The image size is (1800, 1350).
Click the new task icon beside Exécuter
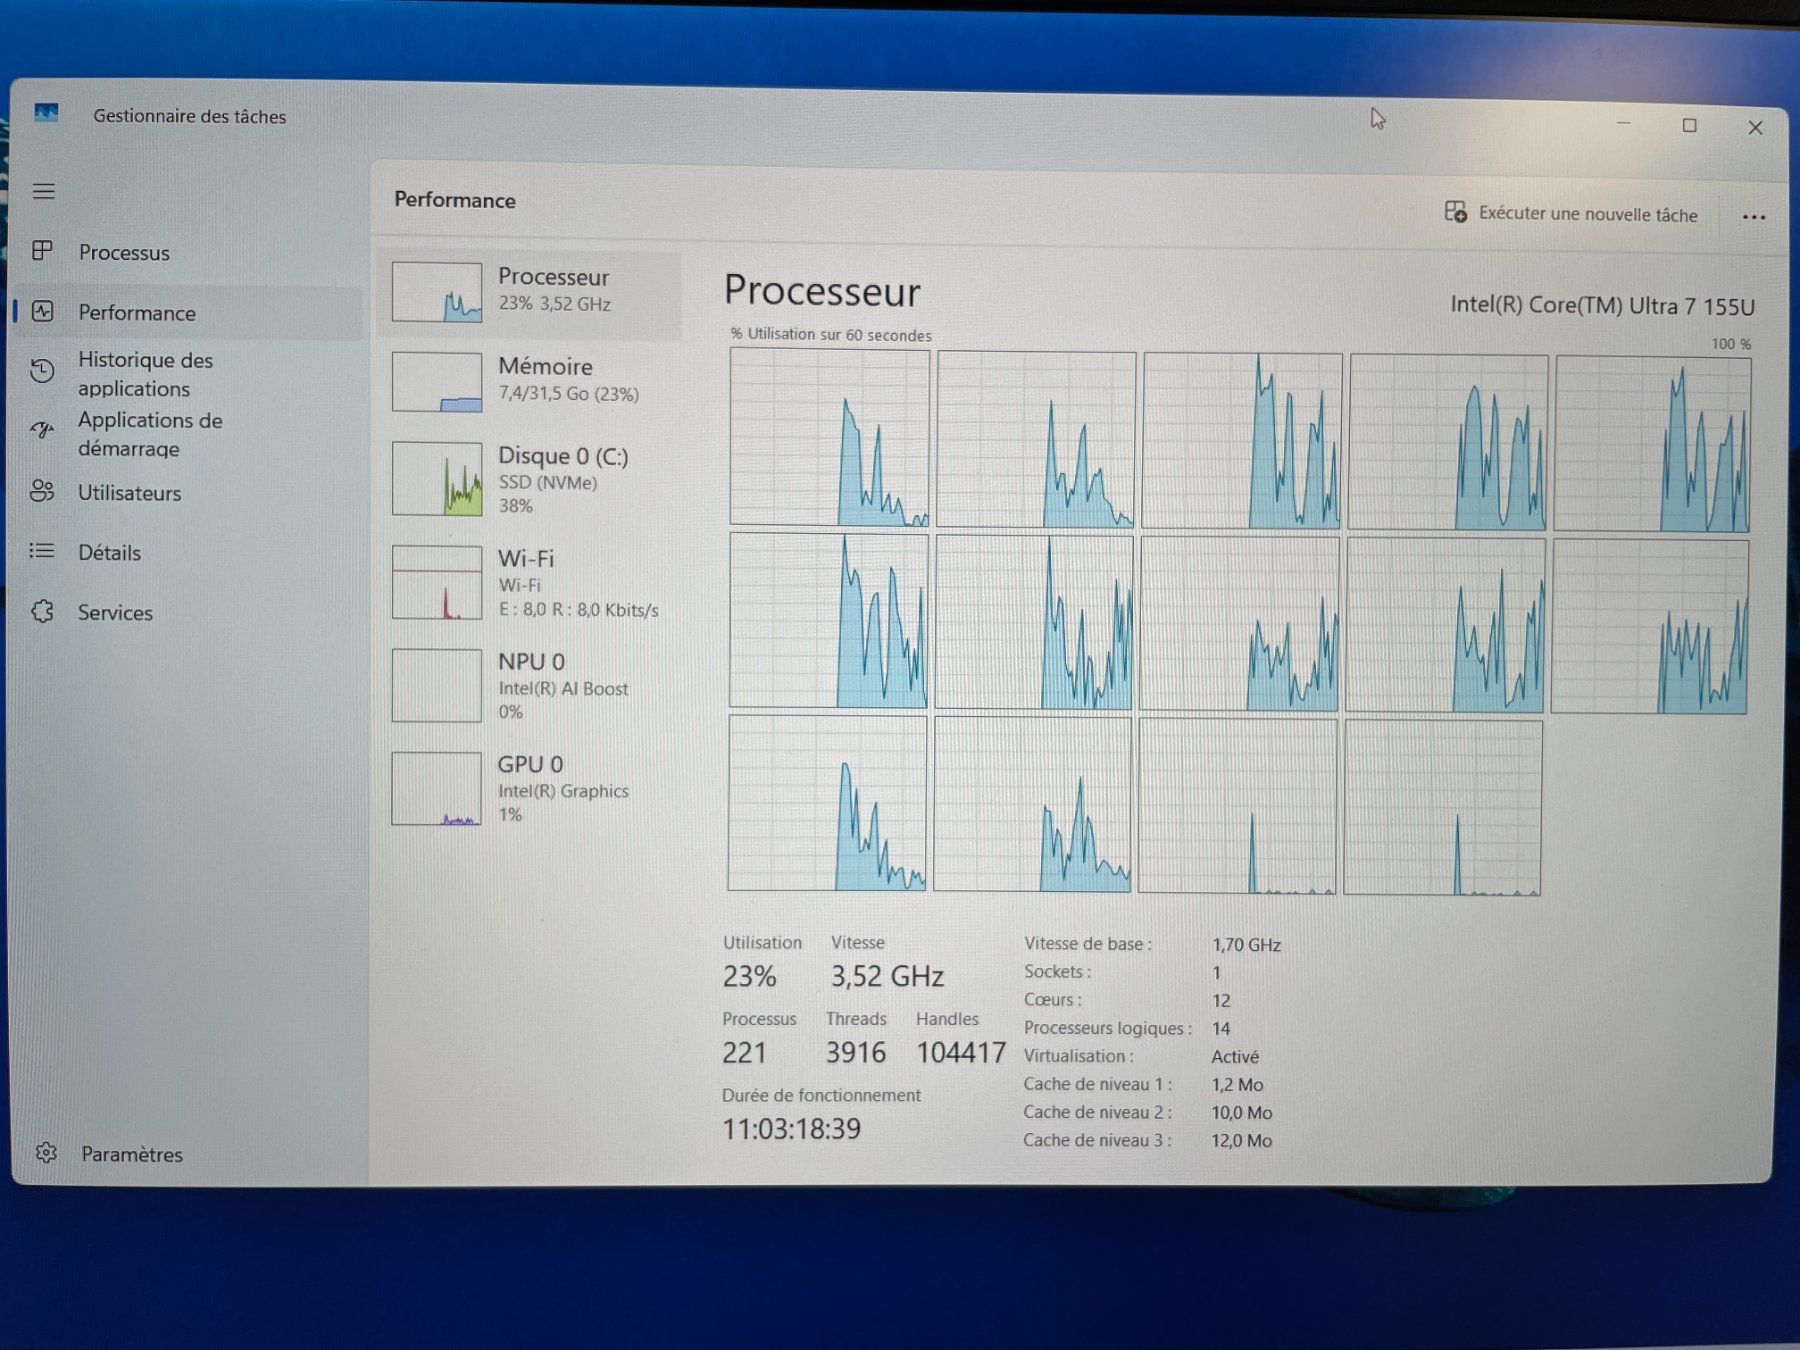pyautogui.click(x=1456, y=212)
